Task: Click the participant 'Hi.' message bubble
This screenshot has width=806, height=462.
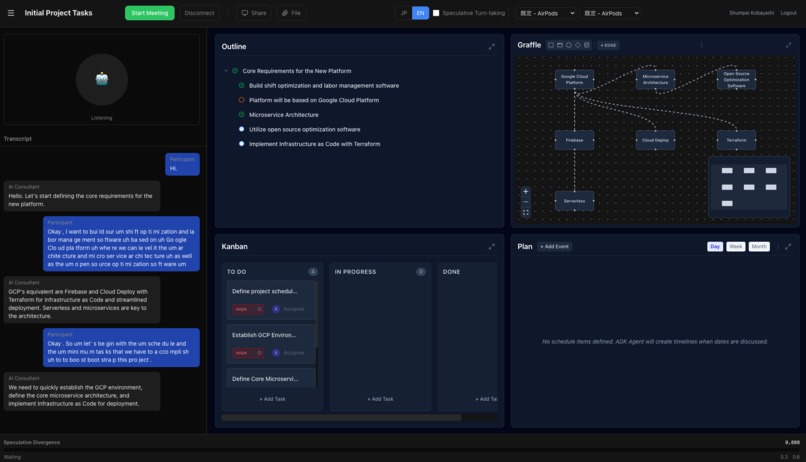Action: (x=182, y=164)
